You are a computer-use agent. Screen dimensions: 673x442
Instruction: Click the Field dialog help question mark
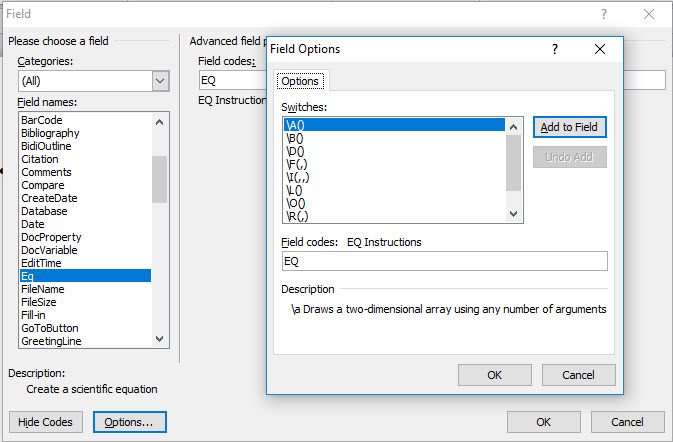coord(604,14)
